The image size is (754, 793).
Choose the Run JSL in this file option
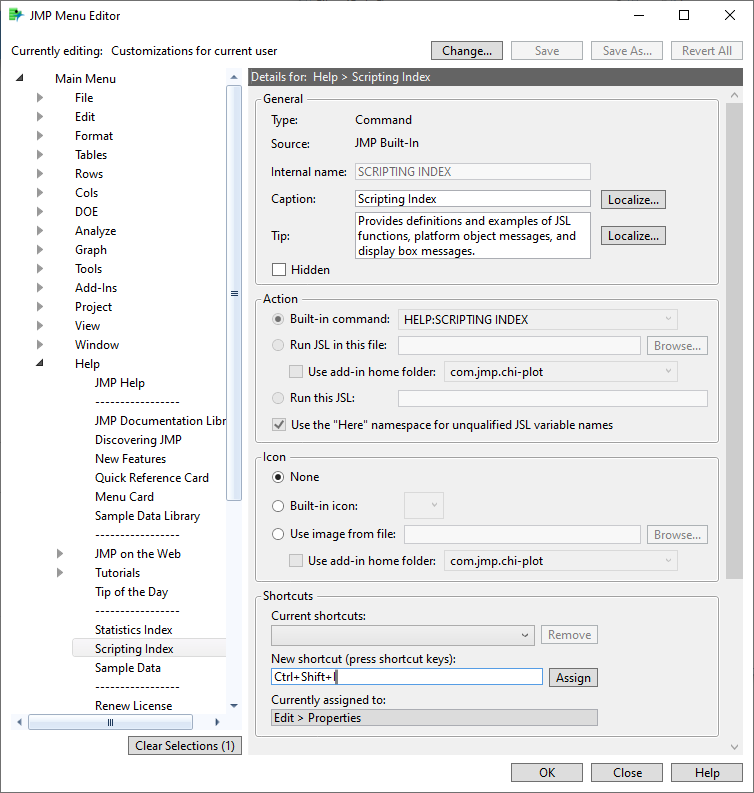coord(278,345)
